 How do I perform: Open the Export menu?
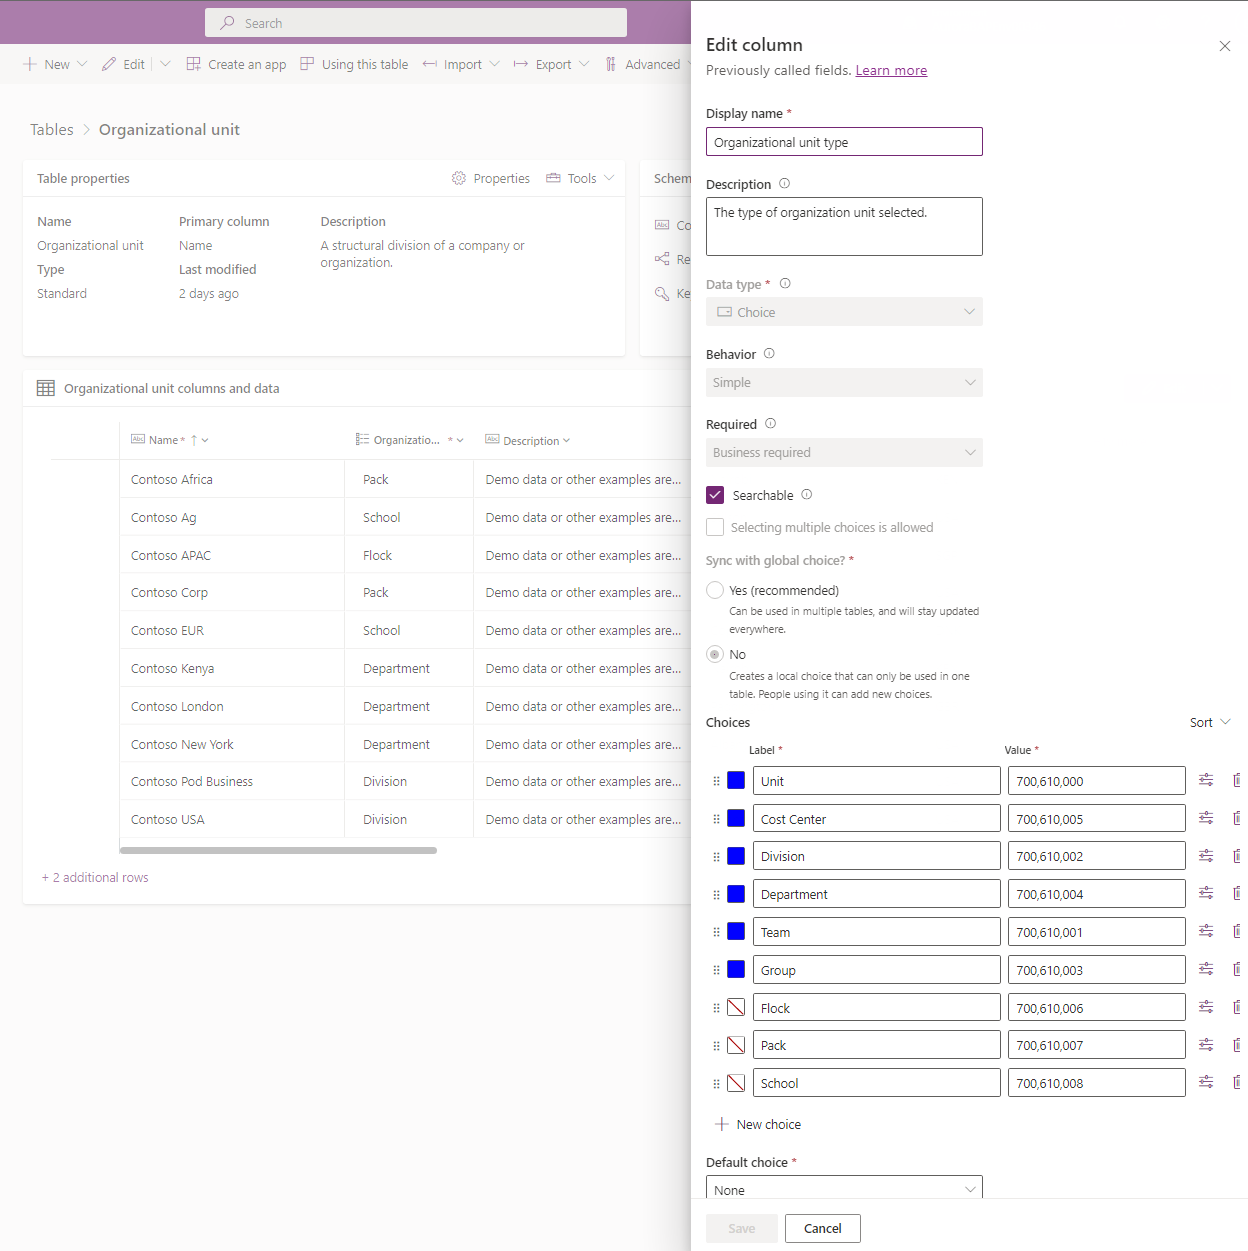(x=552, y=64)
